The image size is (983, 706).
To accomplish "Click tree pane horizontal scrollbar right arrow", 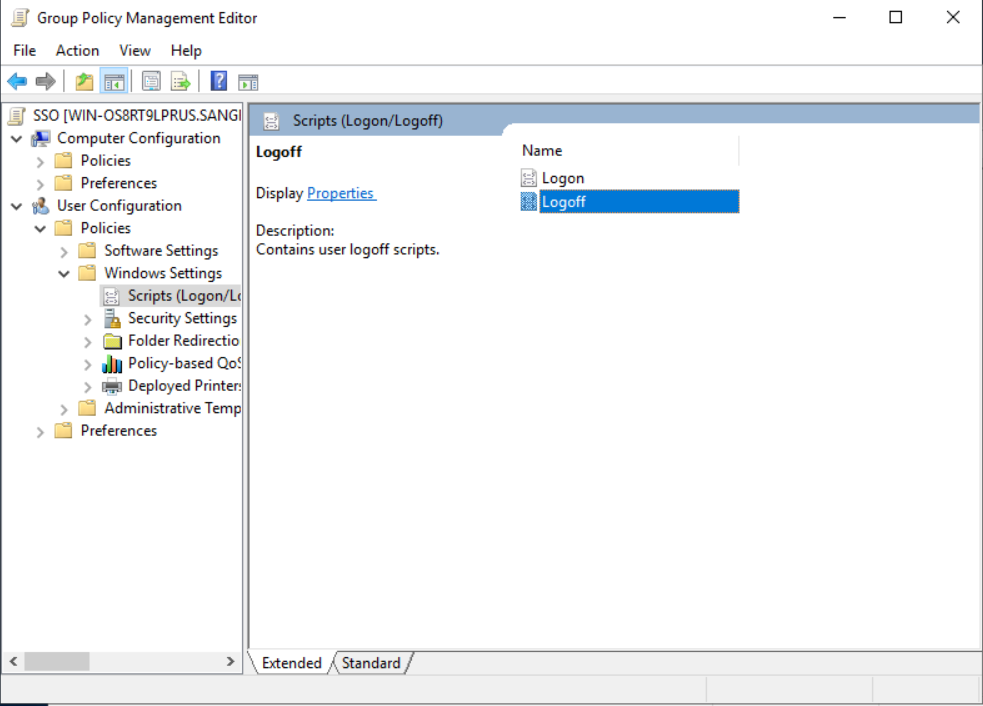I will [230, 662].
